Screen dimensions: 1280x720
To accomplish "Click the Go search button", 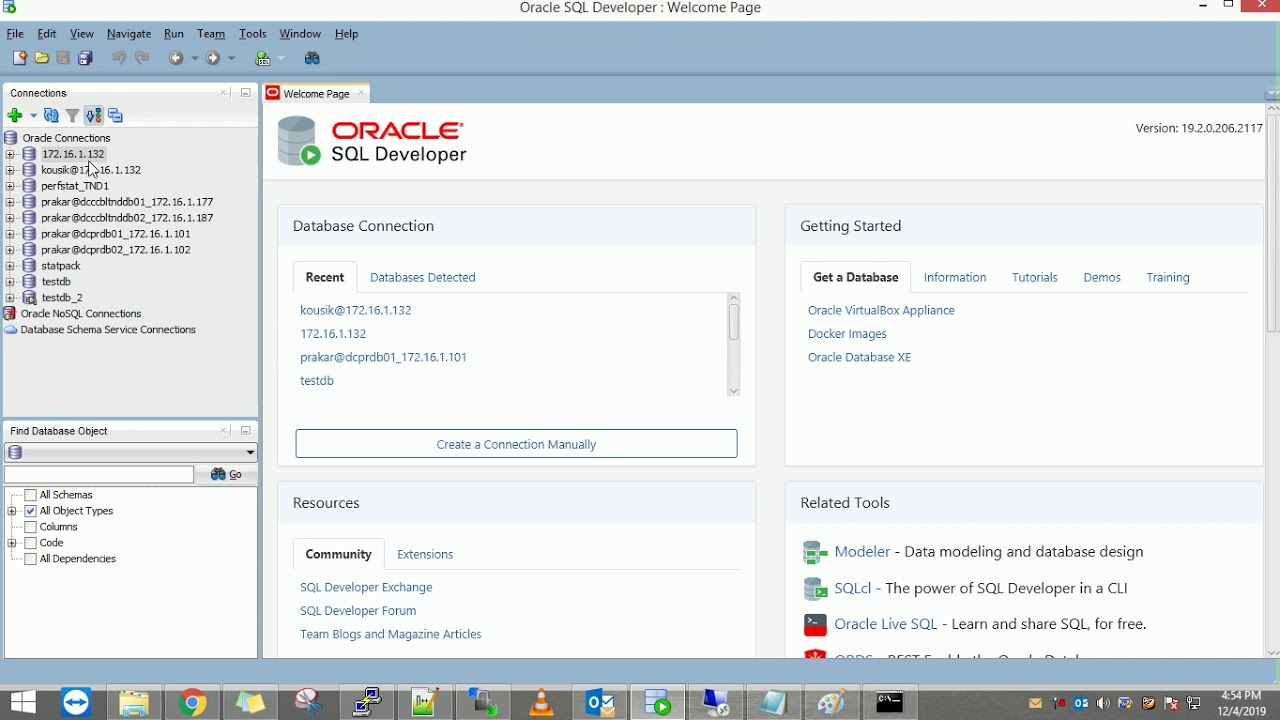I will (x=227, y=475).
